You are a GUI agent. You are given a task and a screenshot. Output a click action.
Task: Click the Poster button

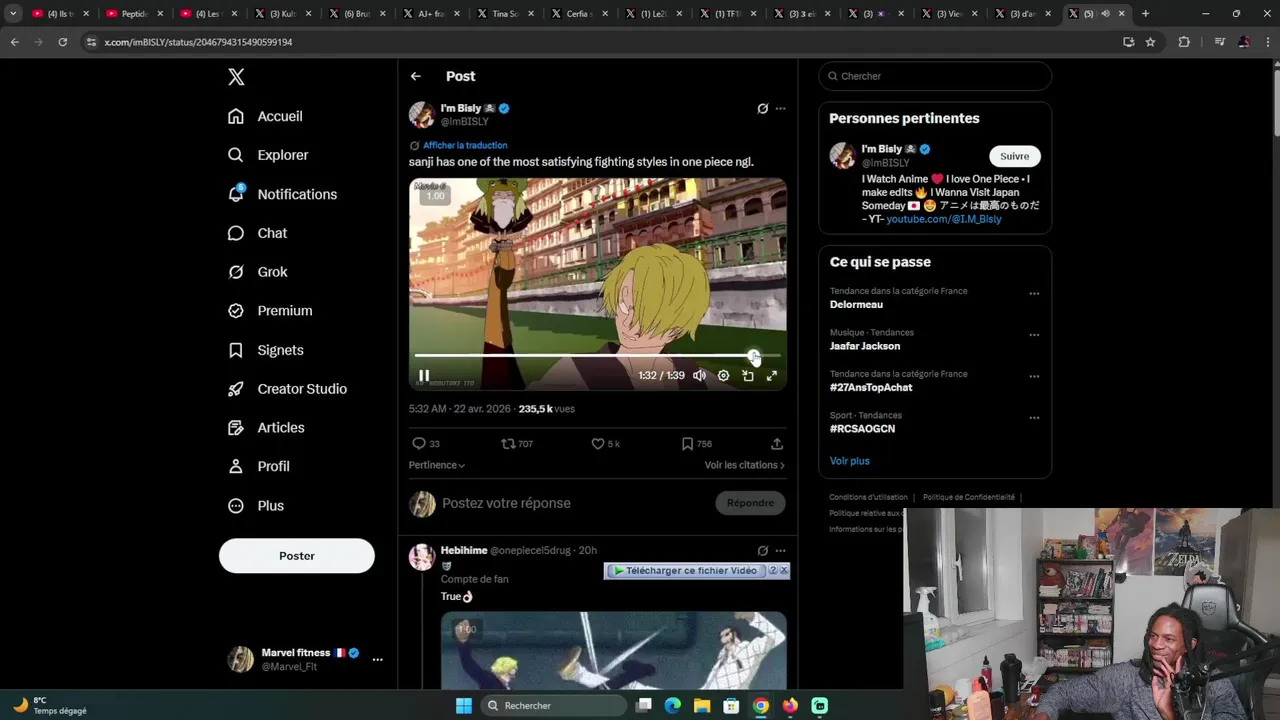click(x=297, y=556)
